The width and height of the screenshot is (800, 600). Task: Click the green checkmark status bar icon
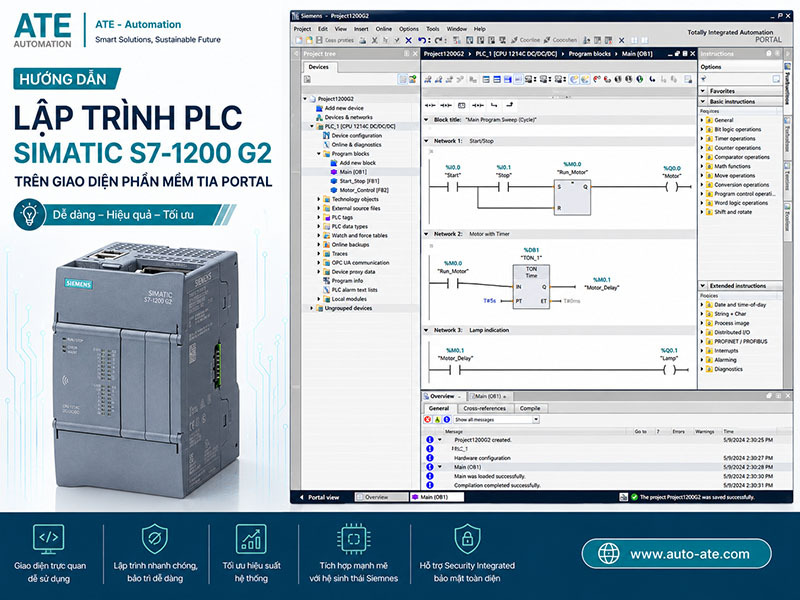634,497
